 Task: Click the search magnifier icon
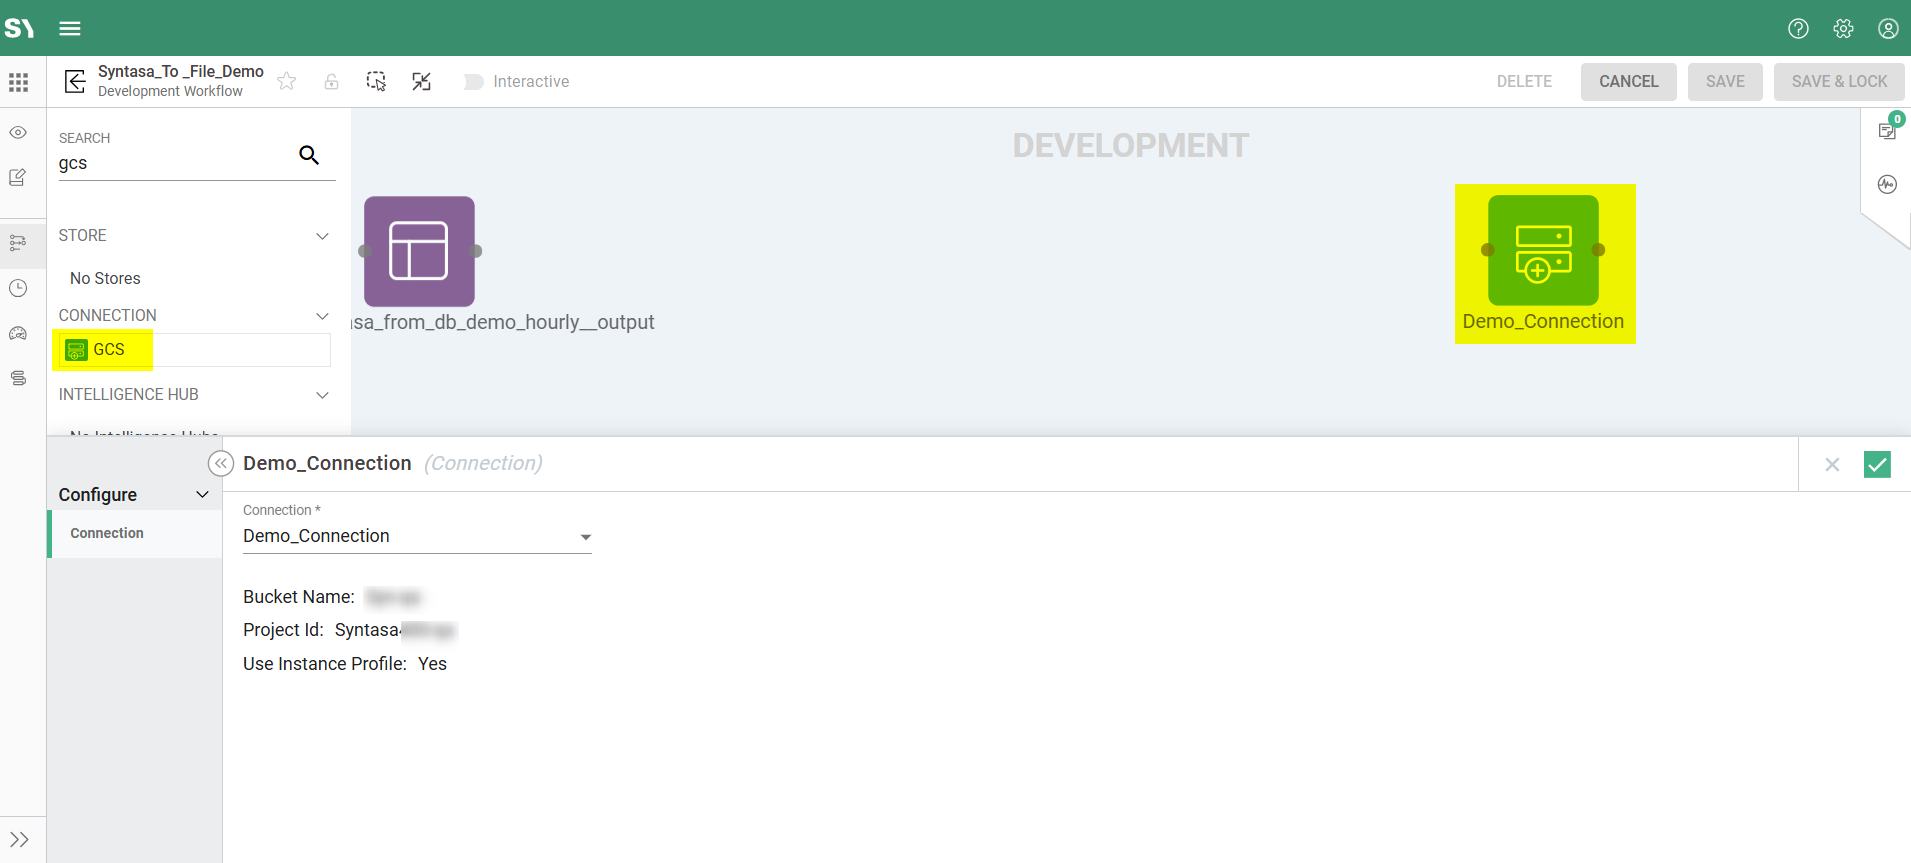tap(309, 155)
